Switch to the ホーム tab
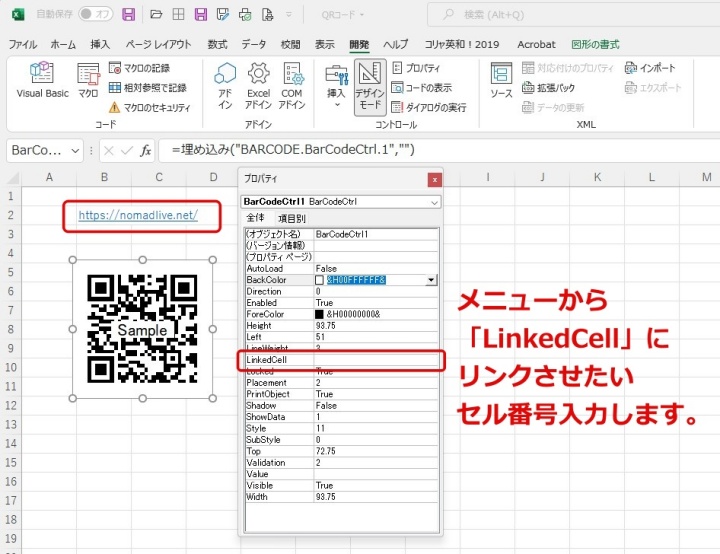The width and height of the screenshot is (720, 554). point(63,45)
